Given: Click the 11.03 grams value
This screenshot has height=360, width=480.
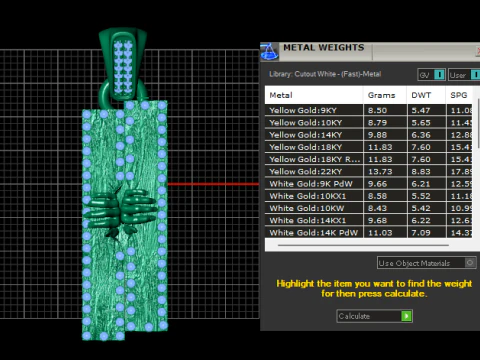Looking at the screenshot, I should point(380,233).
